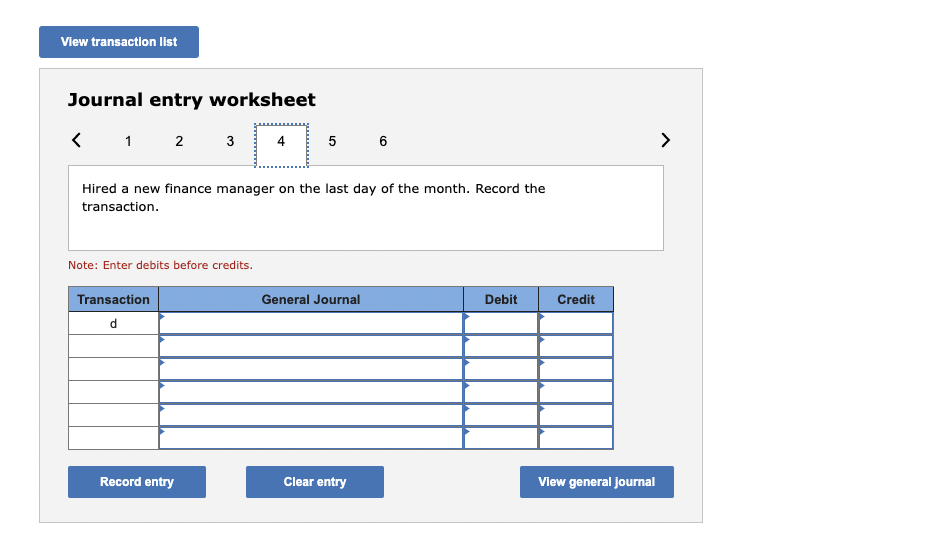Open General Journal account dropdown in sixth row
This screenshot has height=544, width=950.
[x=311, y=438]
